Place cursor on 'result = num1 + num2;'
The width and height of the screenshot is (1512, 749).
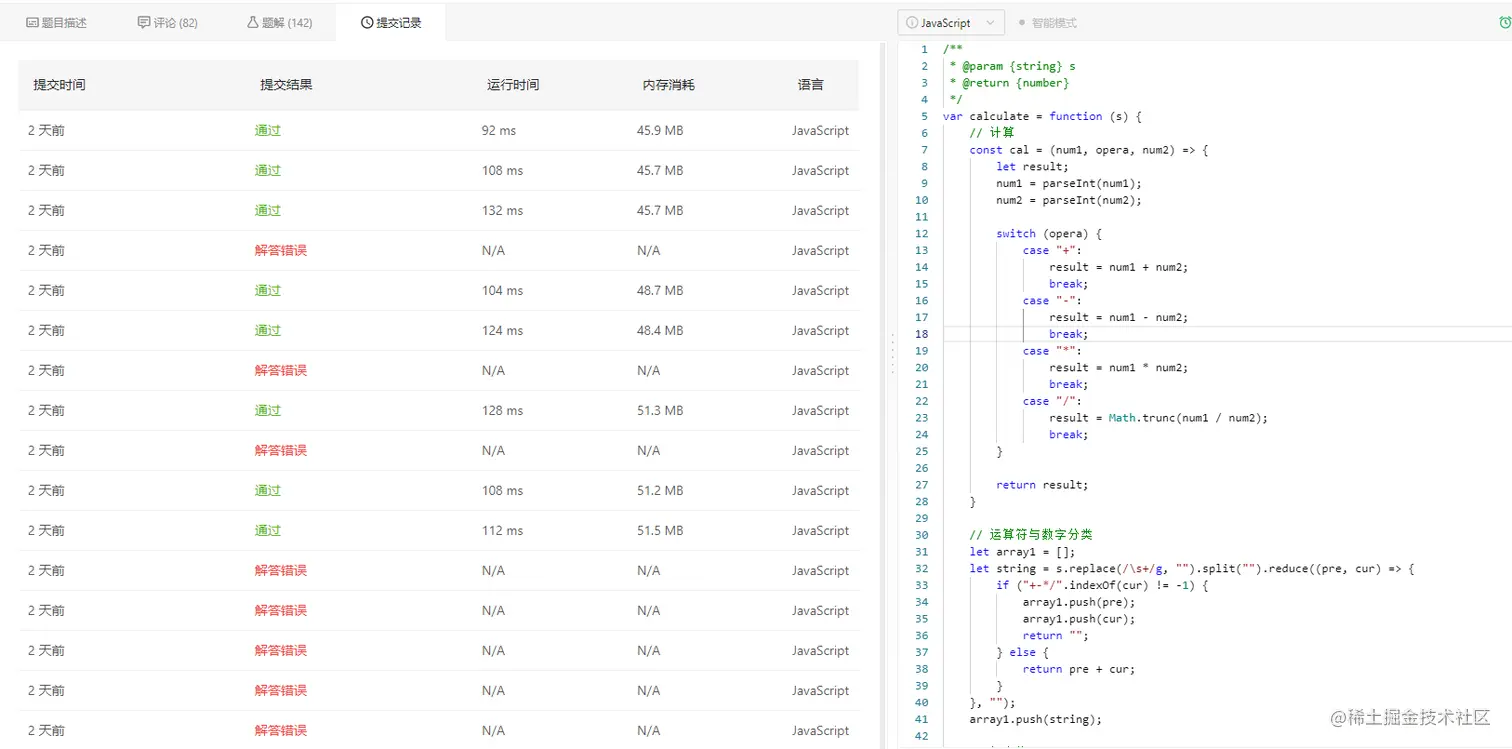[1119, 267]
